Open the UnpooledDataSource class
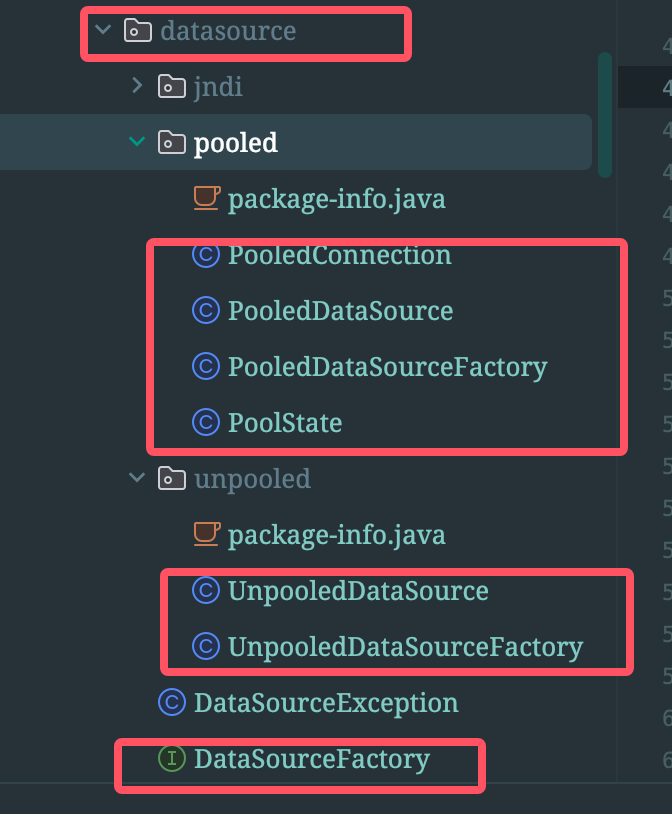Screen dimensions: 672x814 (x=358, y=591)
